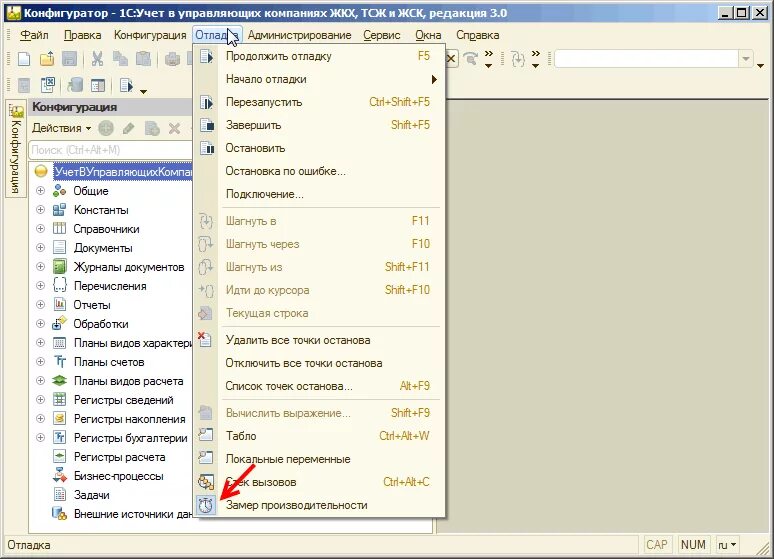Open the Сервис menu
The image size is (774, 559).
point(382,35)
